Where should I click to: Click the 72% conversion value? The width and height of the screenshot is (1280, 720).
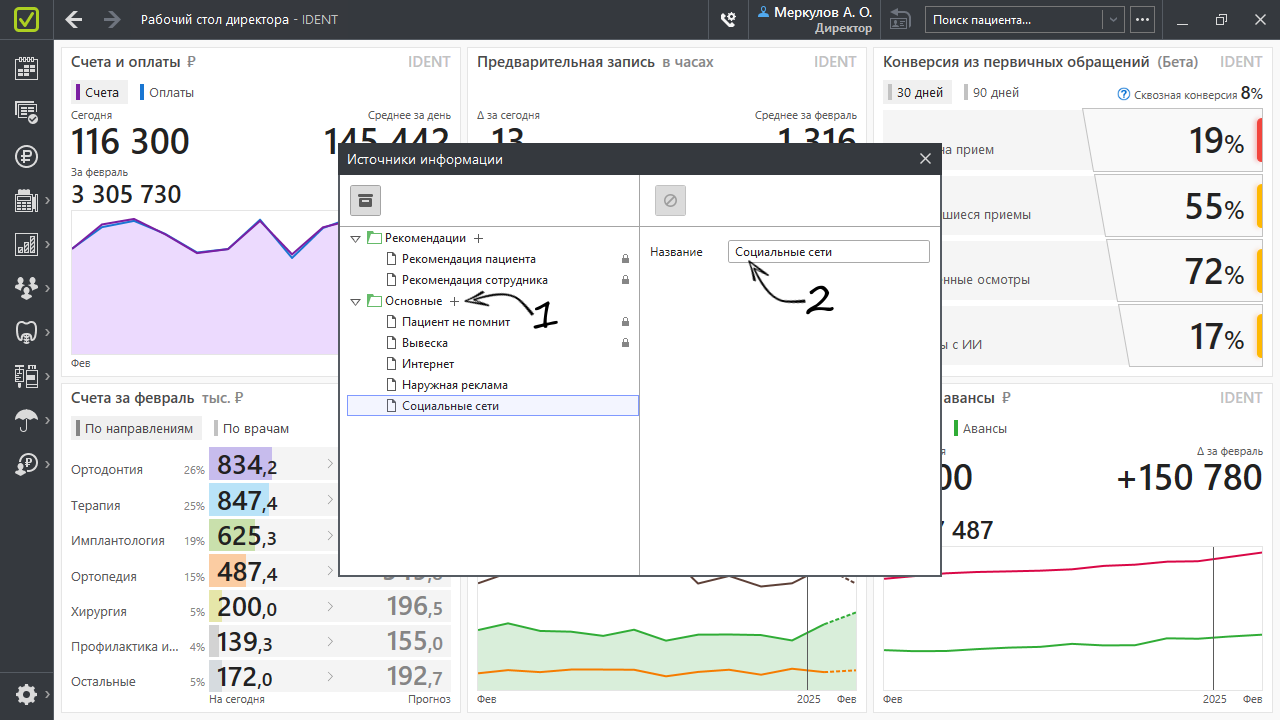point(1216,272)
